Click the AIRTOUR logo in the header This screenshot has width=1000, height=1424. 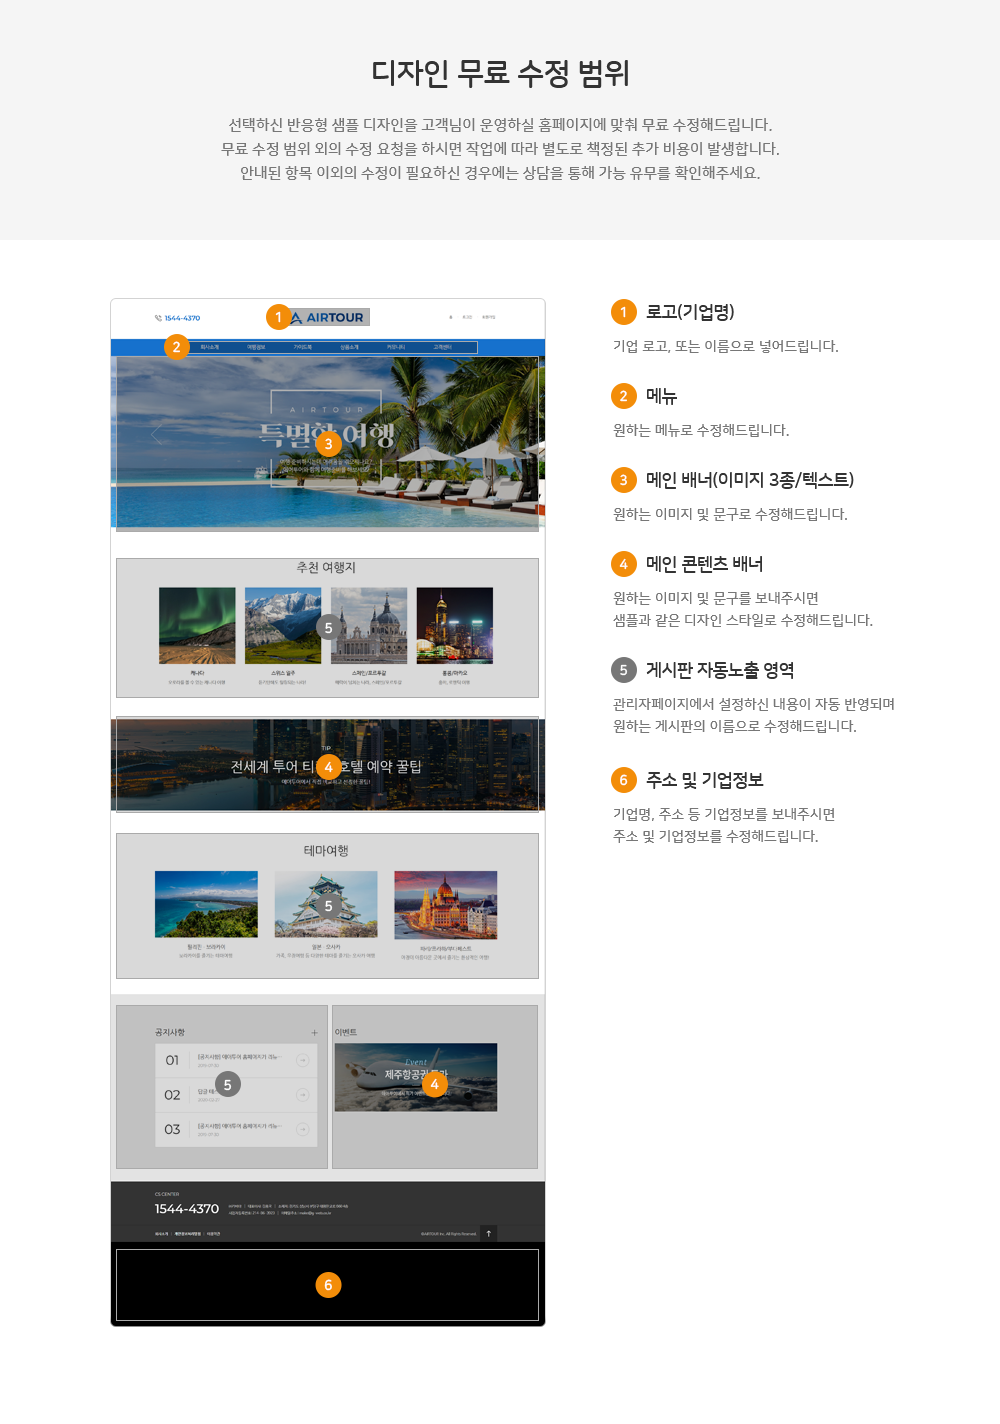pyautogui.click(x=328, y=317)
